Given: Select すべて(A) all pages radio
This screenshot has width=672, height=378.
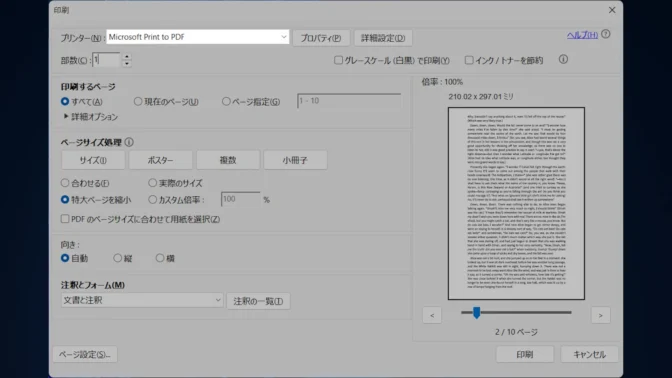Looking at the screenshot, I should (65, 102).
